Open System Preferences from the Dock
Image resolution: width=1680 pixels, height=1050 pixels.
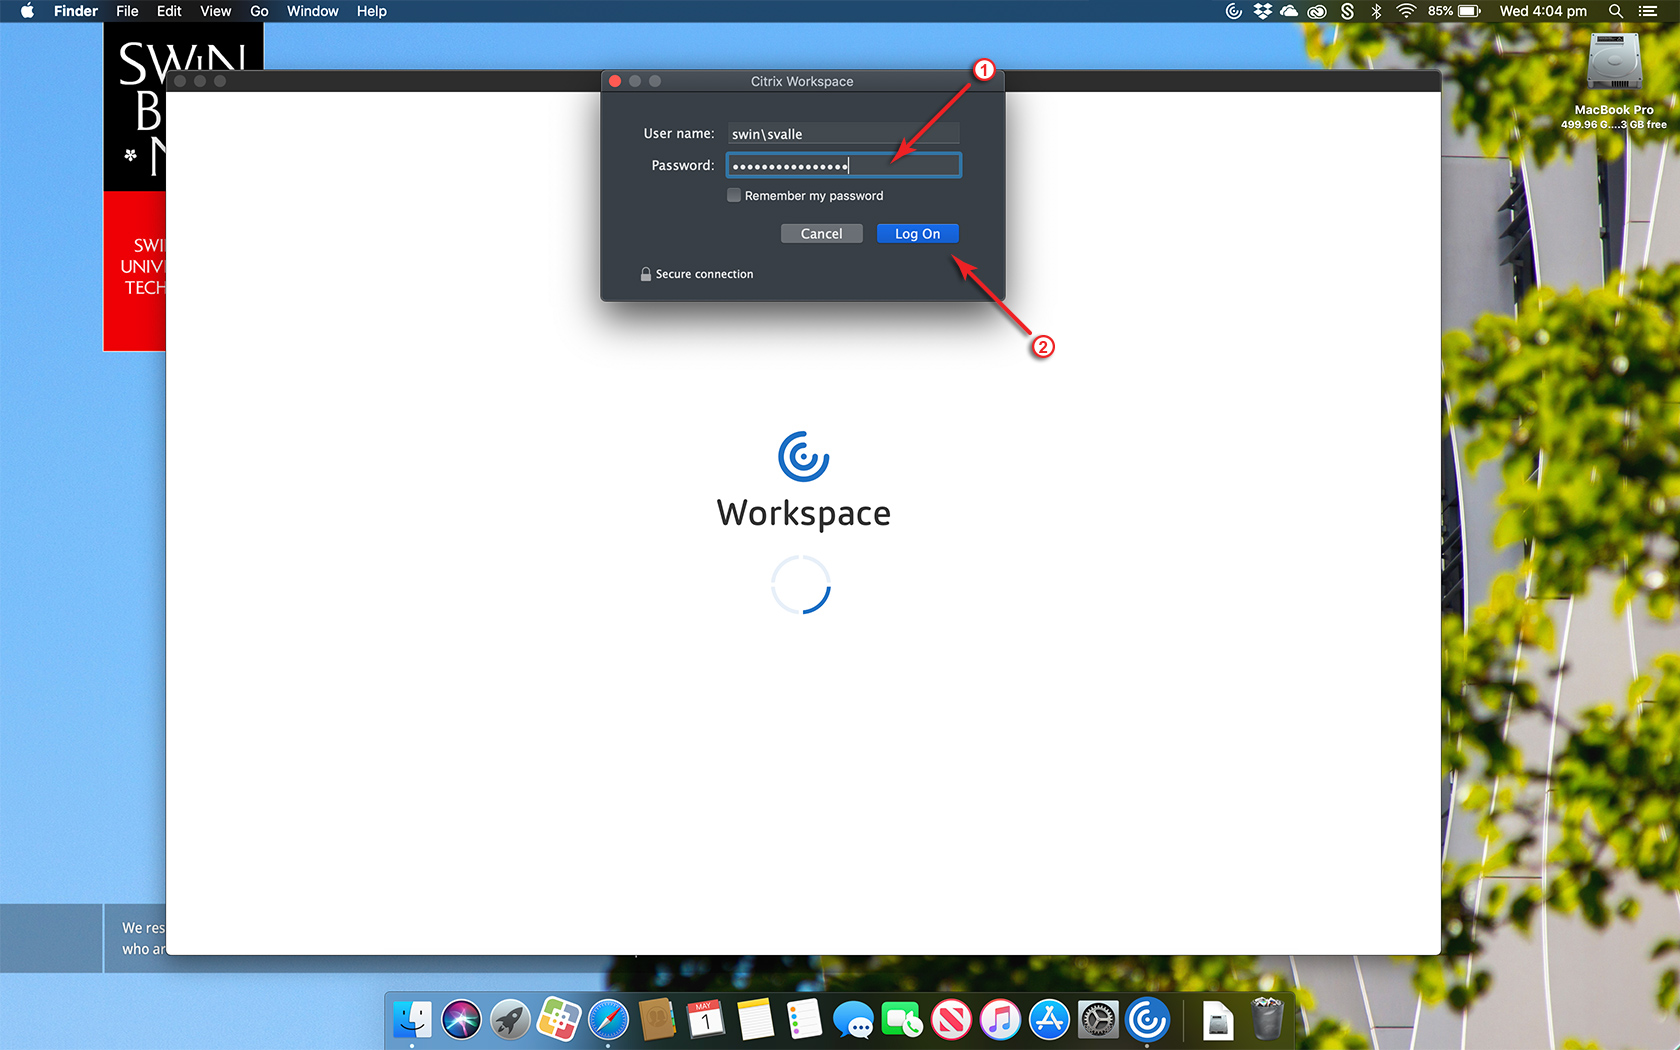tap(1098, 1020)
